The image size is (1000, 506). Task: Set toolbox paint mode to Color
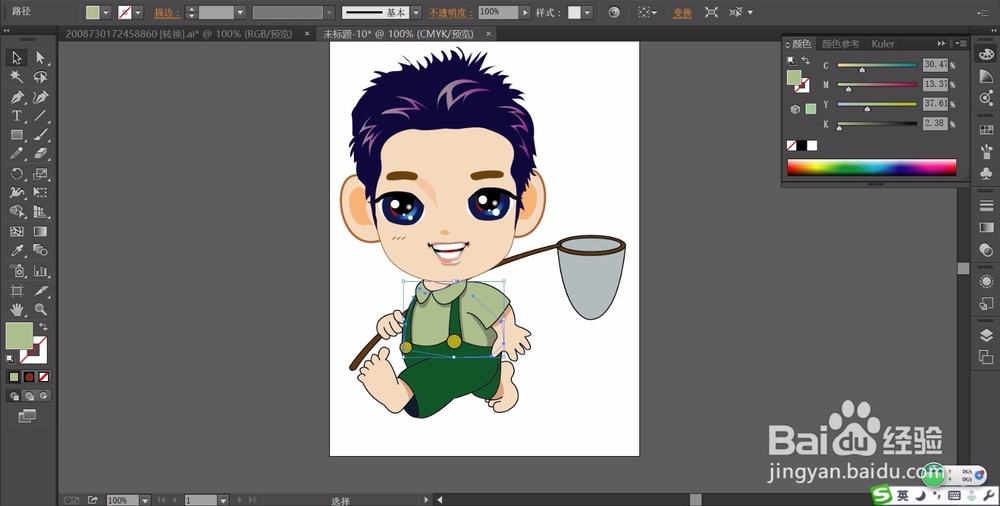(x=14, y=377)
